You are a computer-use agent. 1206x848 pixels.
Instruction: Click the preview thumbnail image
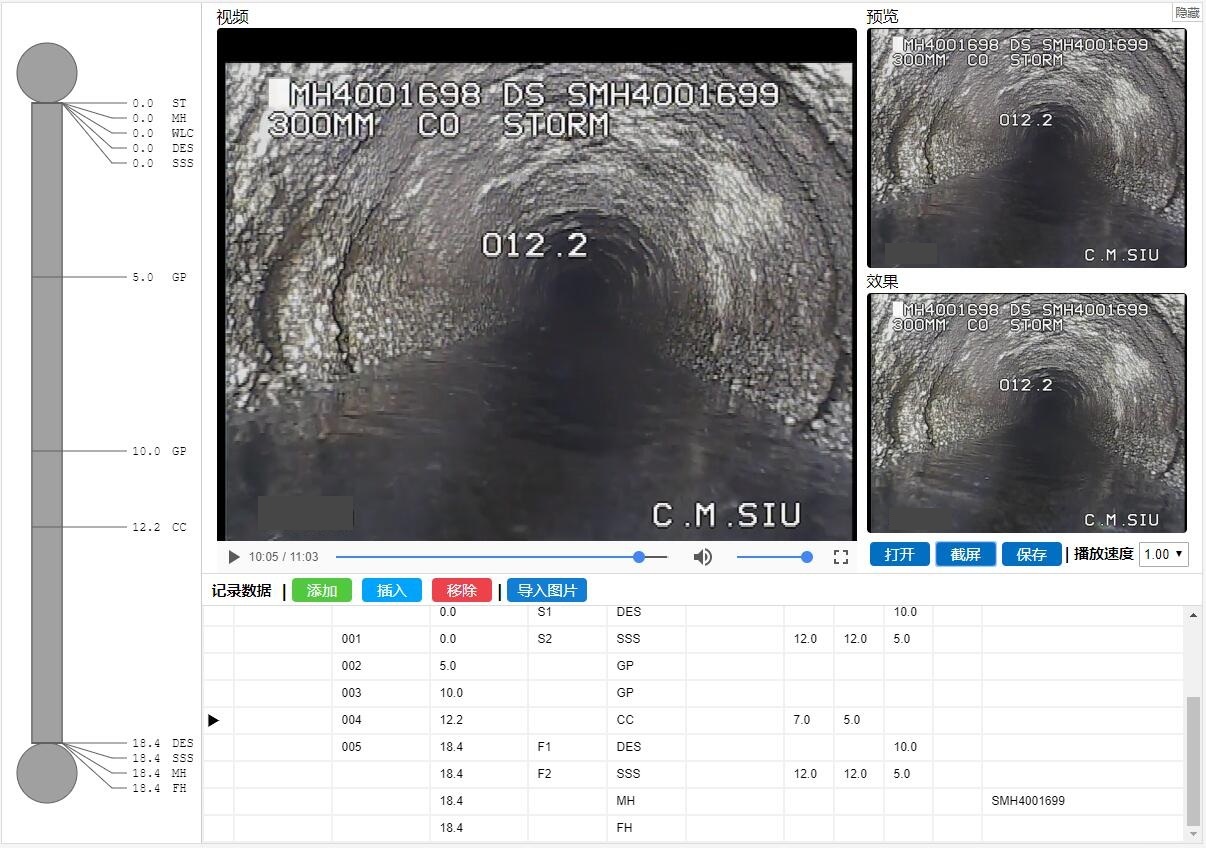coord(1026,148)
